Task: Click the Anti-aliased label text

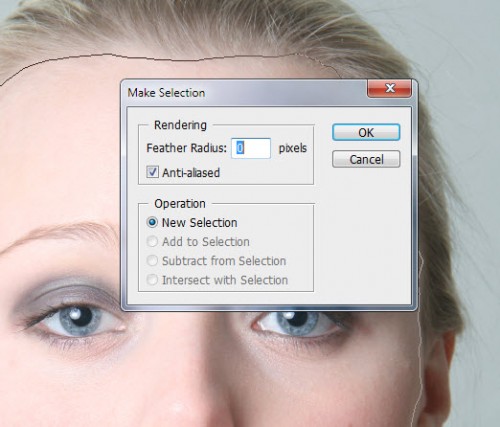Action: point(191,173)
